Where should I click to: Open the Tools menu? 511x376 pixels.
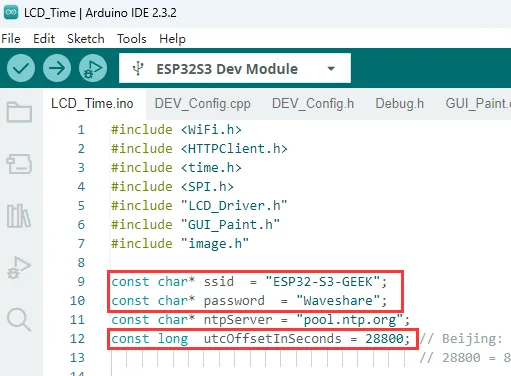[132, 39]
